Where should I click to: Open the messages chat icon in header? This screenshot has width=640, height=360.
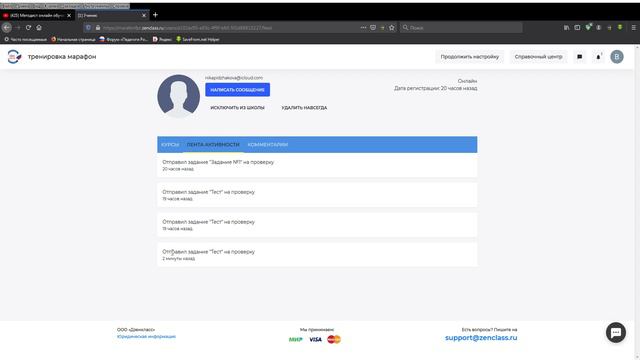pos(580,57)
